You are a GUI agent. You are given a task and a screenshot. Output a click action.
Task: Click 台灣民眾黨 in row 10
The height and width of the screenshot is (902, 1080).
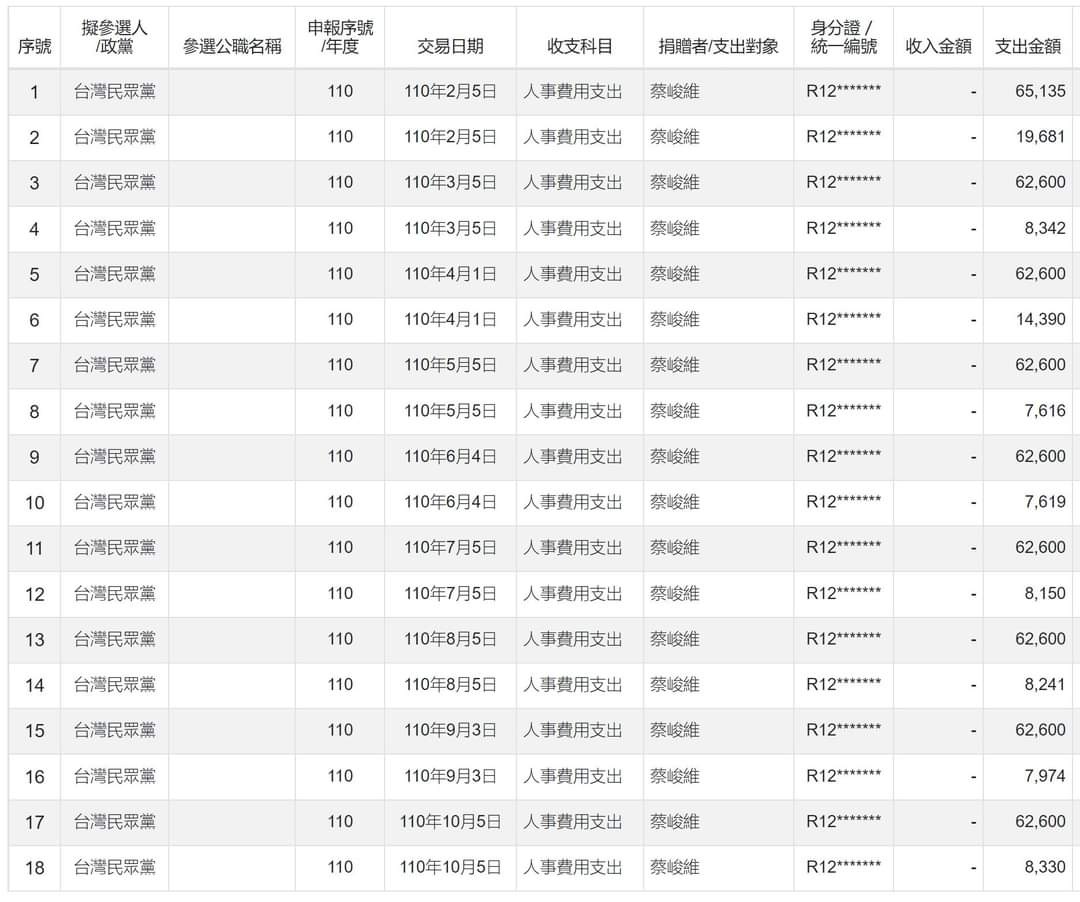click(114, 501)
